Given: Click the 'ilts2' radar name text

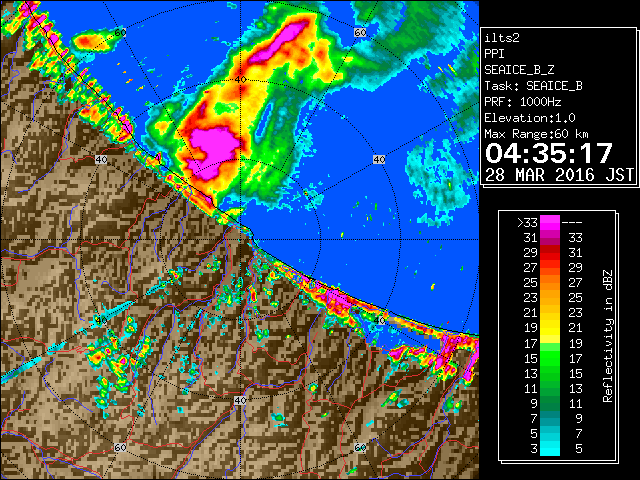Looking at the screenshot, I should click(x=502, y=38).
